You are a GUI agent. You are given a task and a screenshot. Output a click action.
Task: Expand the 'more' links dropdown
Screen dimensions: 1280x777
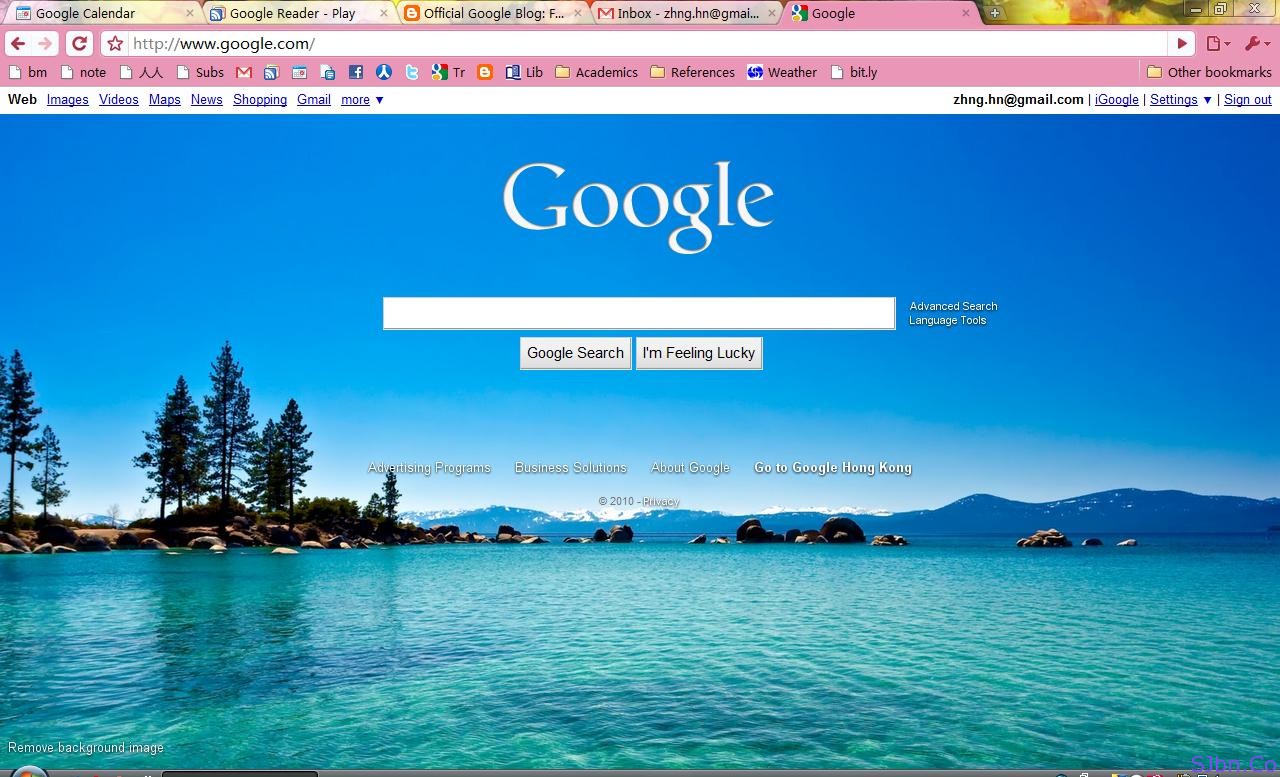[x=361, y=99]
